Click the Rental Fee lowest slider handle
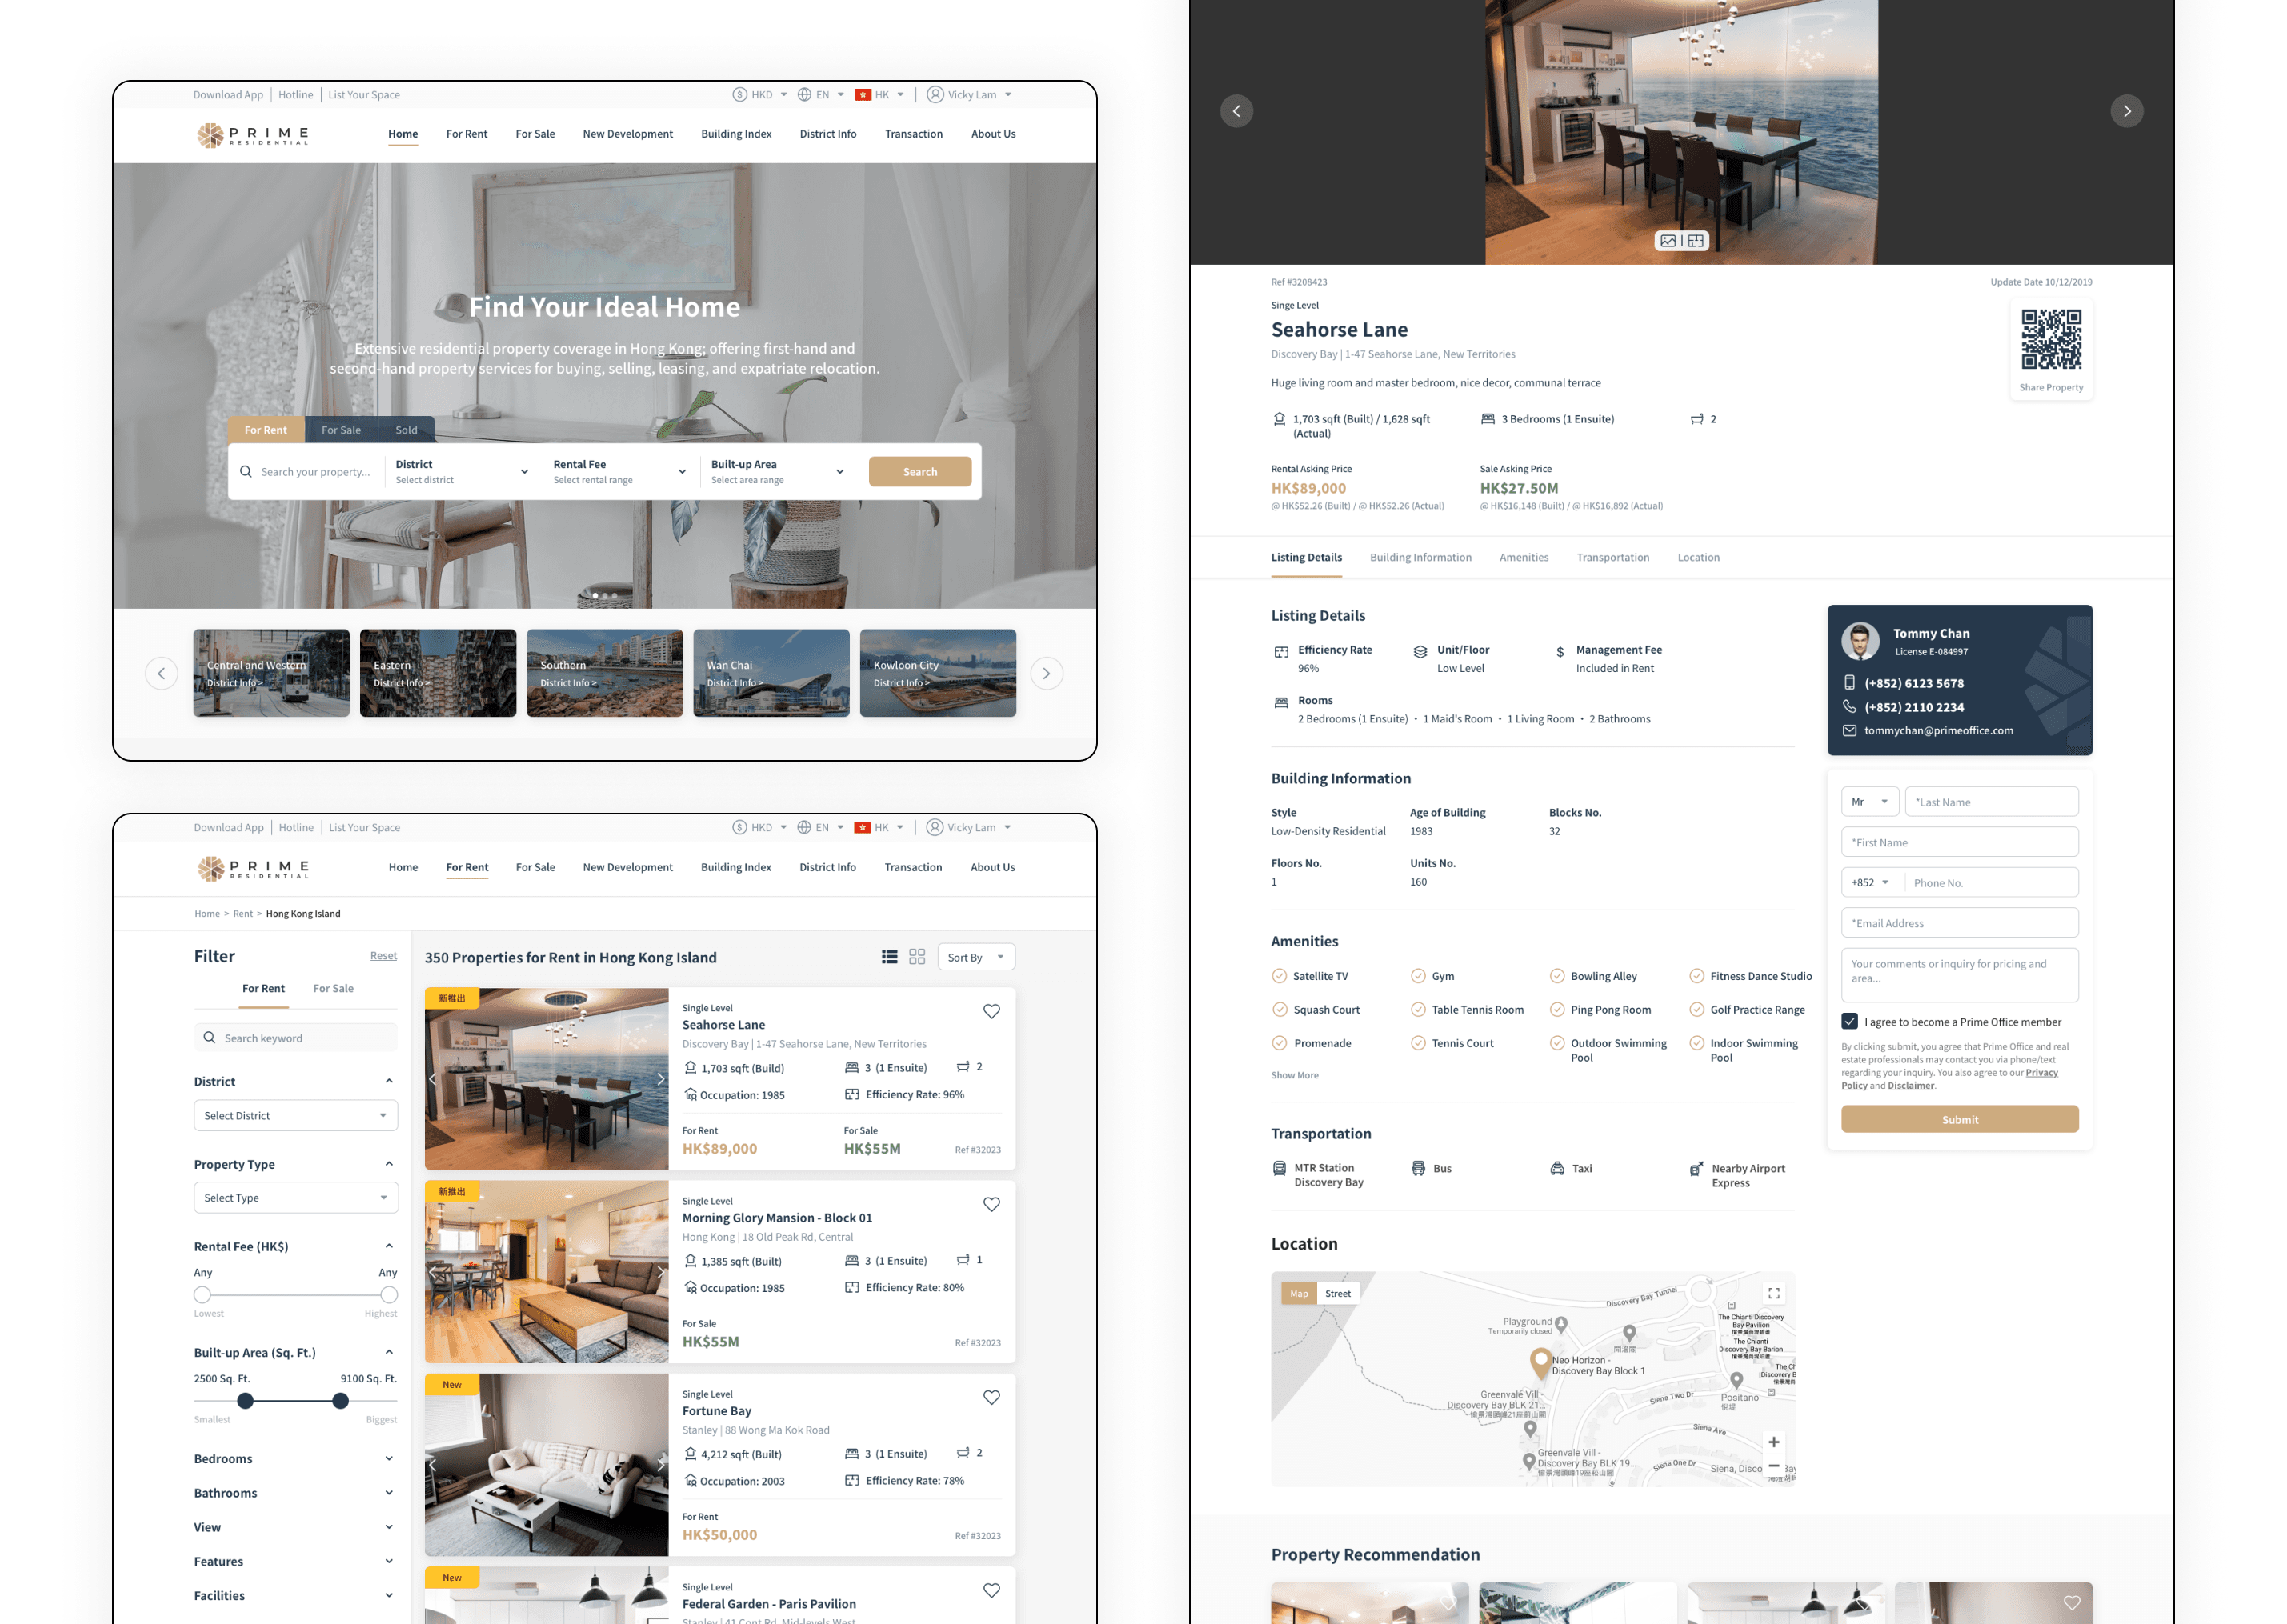 coord(203,1295)
